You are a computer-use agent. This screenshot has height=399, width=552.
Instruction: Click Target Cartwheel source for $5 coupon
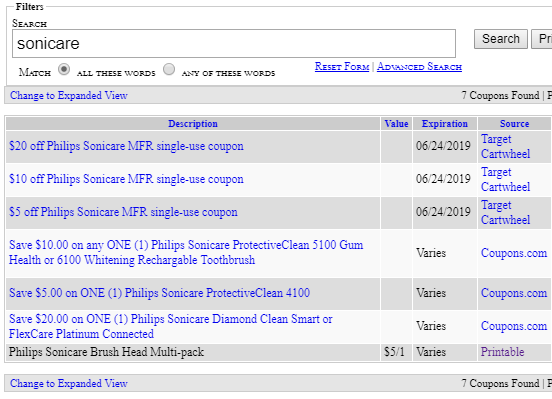[x=506, y=213]
